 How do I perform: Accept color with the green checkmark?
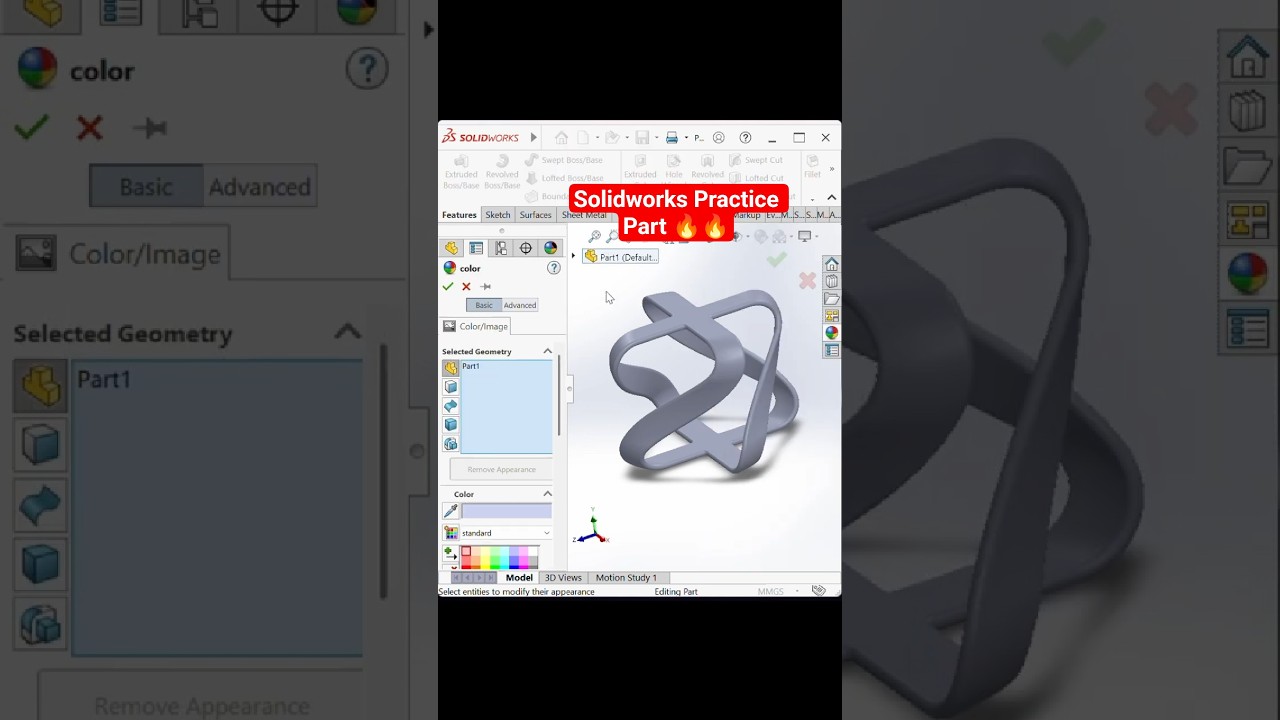click(448, 287)
